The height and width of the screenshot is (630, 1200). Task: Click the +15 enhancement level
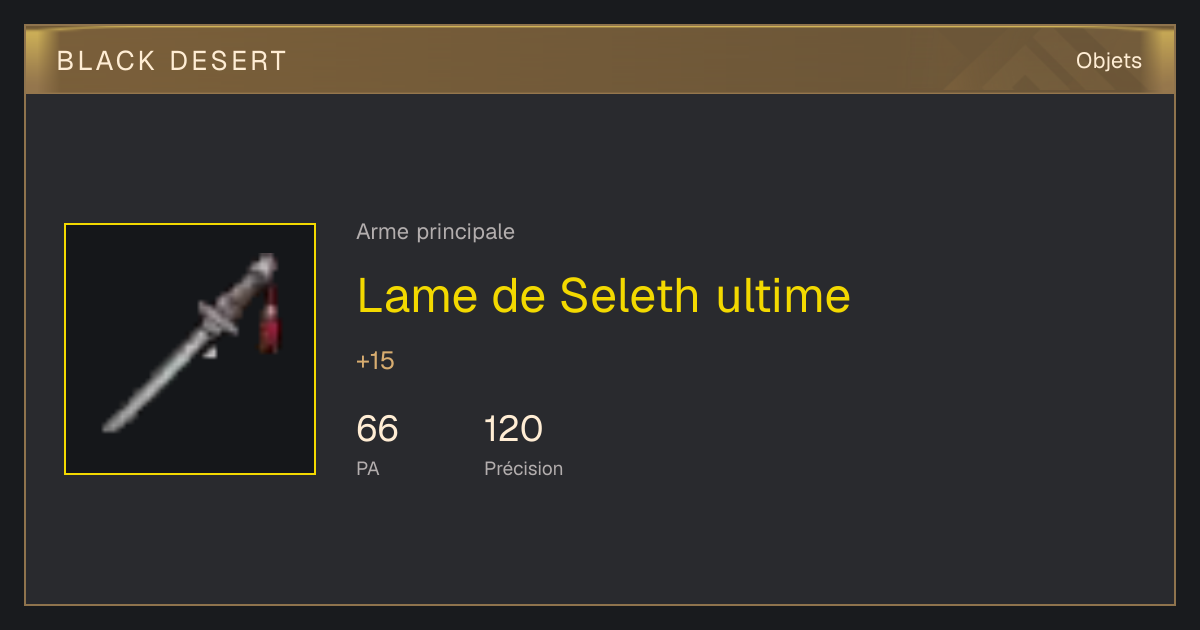pyautogui.click(x=375, y=361)
